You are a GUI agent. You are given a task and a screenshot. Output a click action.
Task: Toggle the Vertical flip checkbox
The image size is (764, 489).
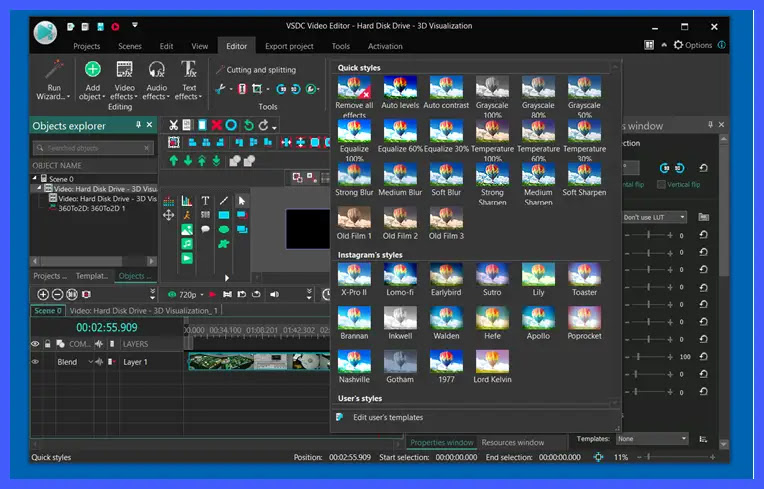point(661,185)
